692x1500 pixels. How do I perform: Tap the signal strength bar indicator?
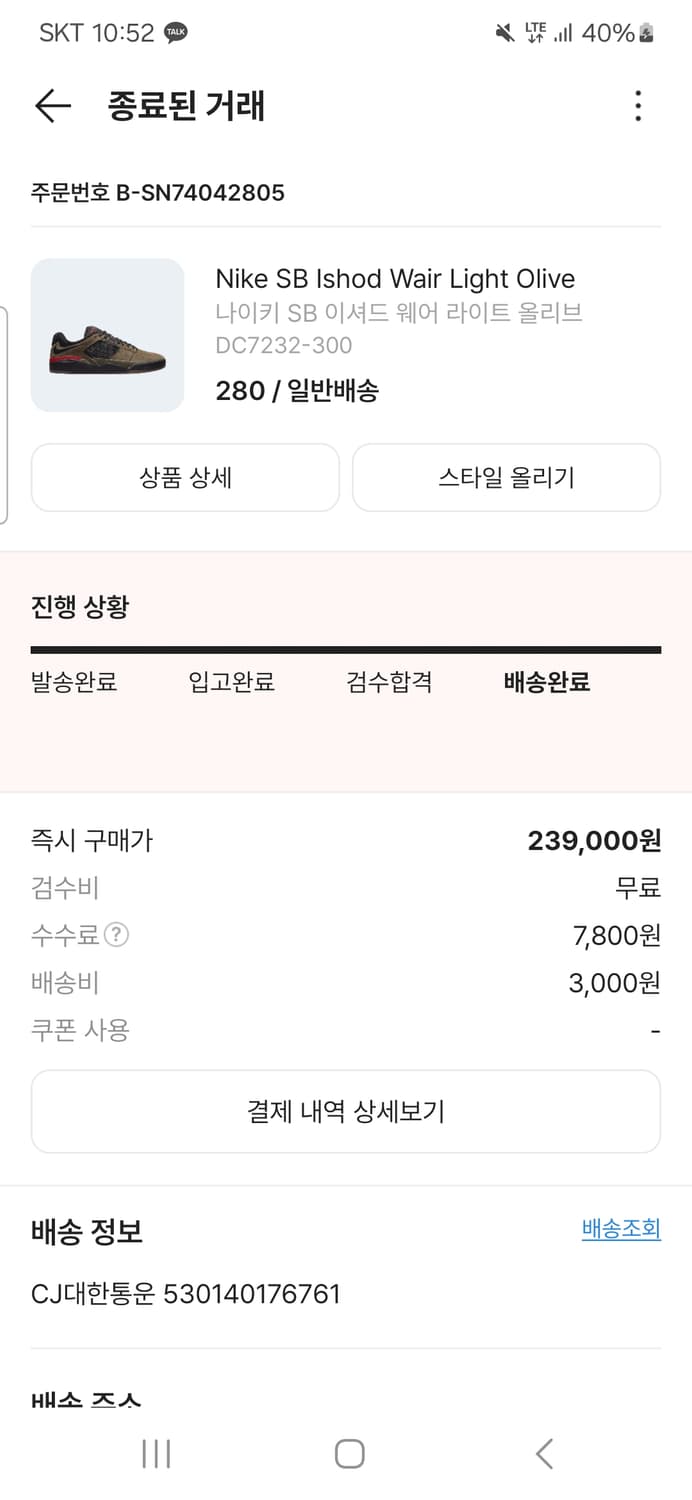click(x=562, y=31)
